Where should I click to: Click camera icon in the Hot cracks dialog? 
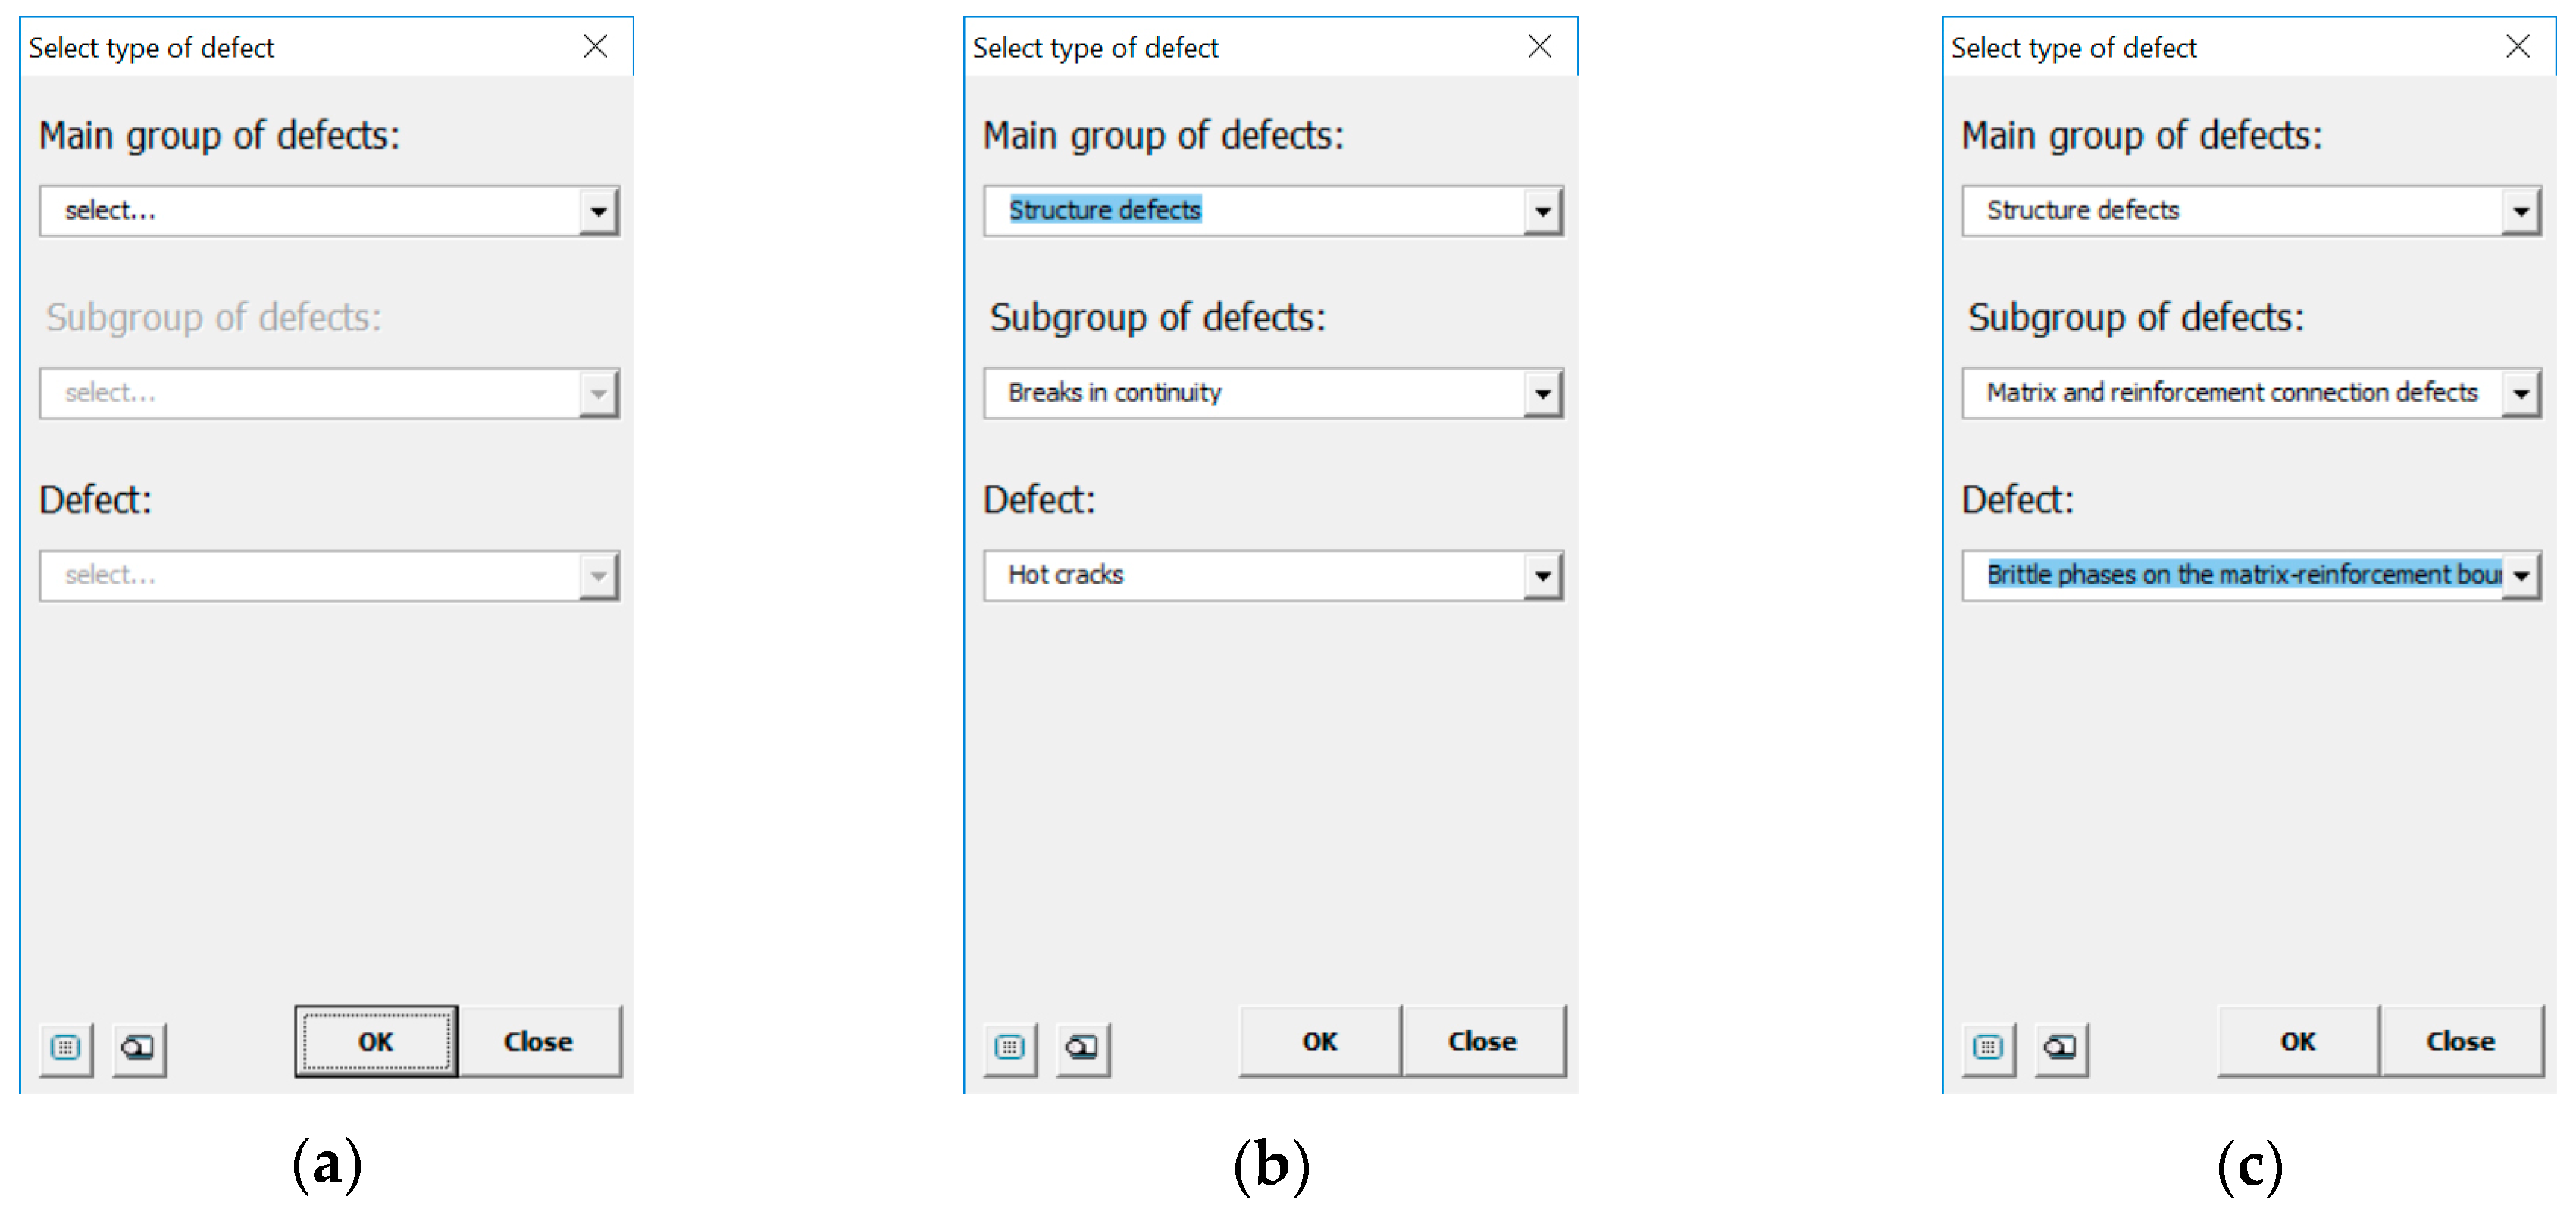1082,1047
